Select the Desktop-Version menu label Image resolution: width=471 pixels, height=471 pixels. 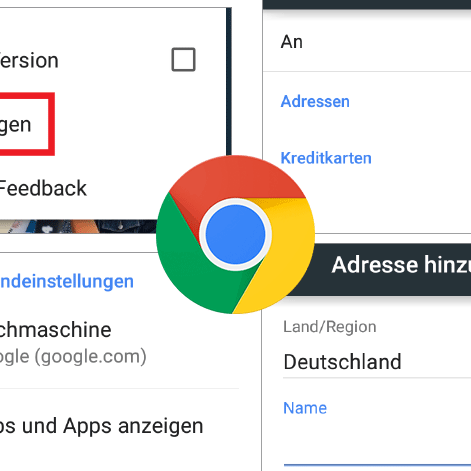point(29,60)
